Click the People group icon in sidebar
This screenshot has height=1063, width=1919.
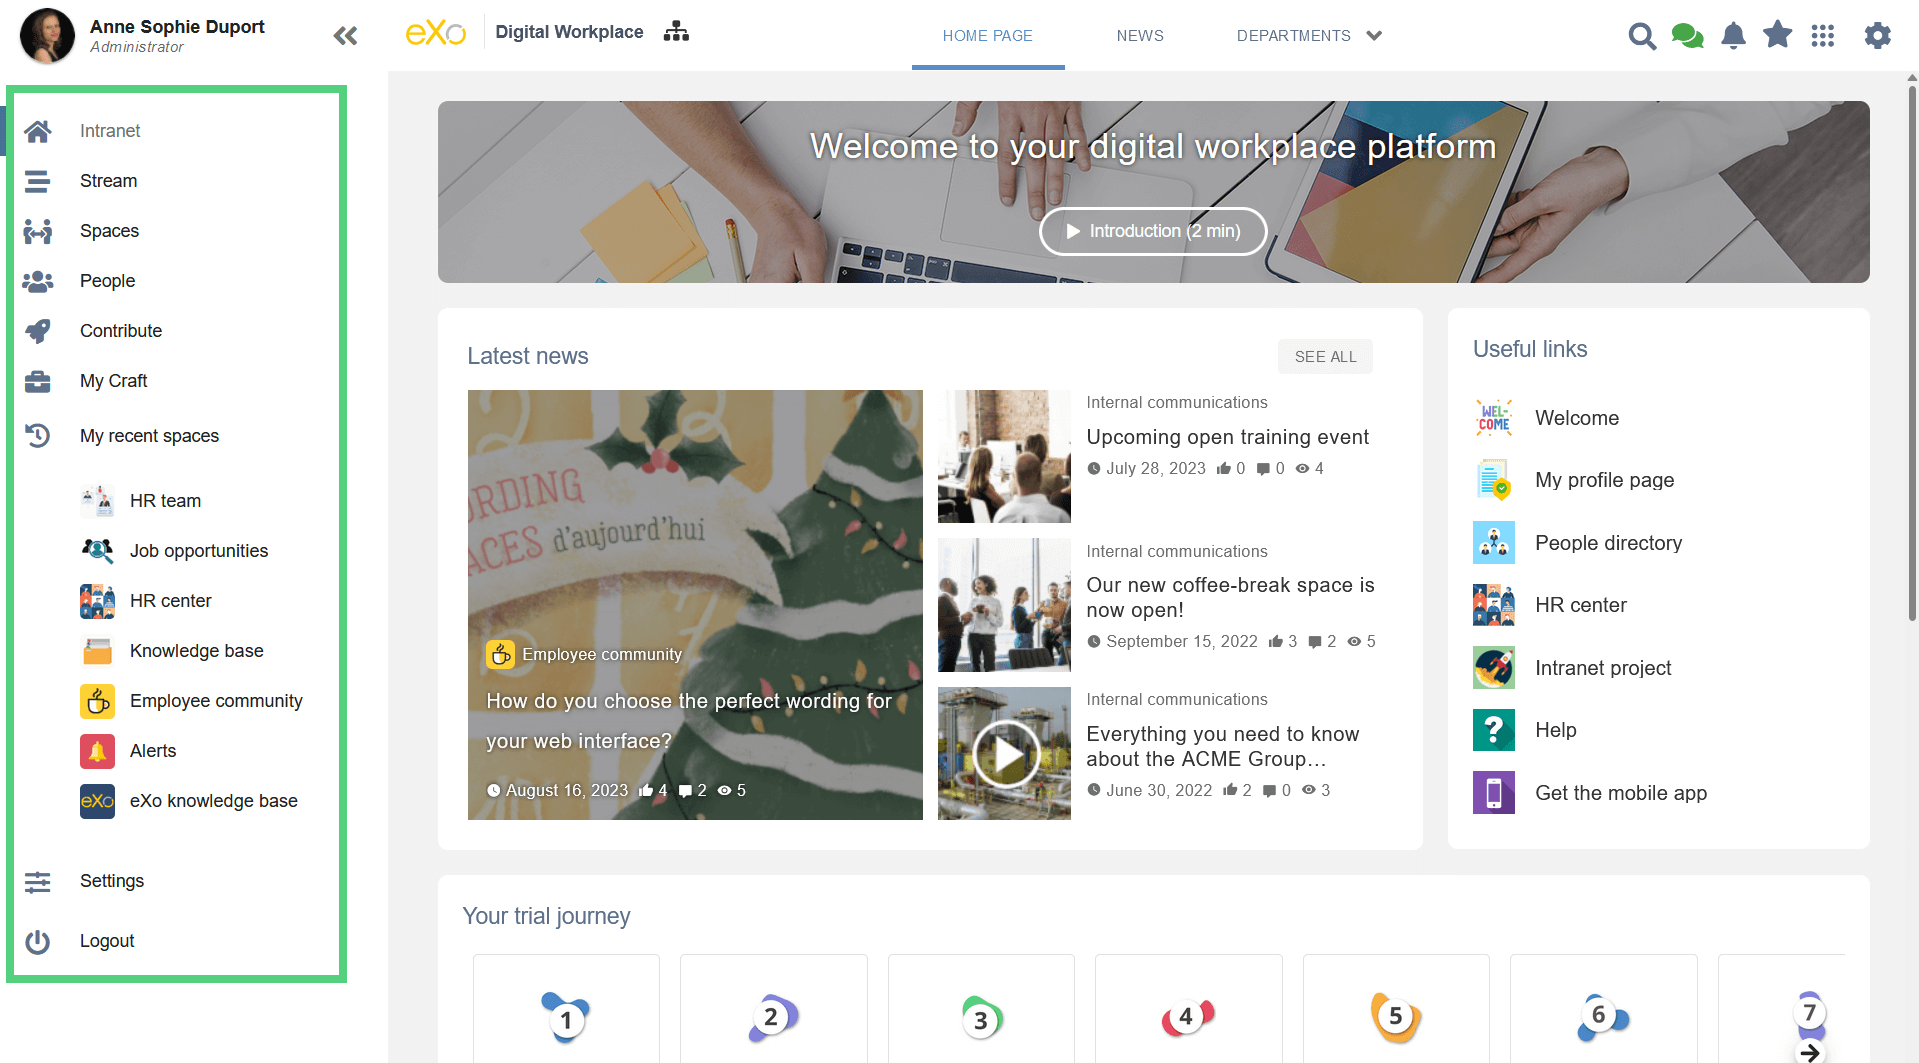point(38,281)
